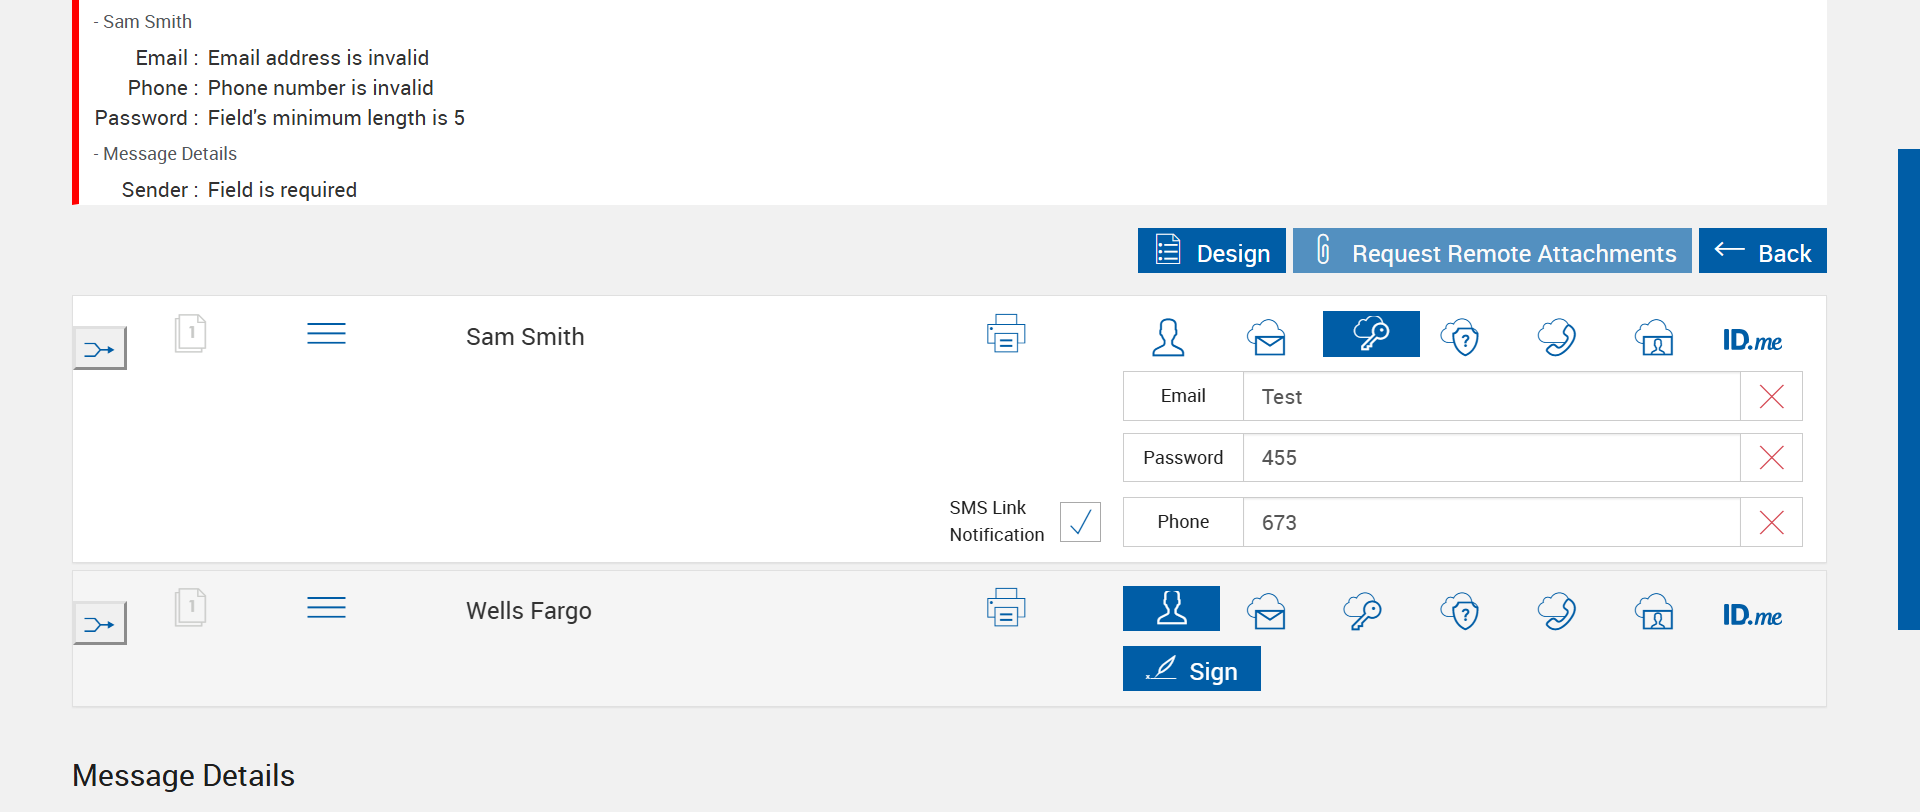Screen dimensions: 1920x812
Task: Click print icon in Sam Smith row
Action: (1005, 334)
